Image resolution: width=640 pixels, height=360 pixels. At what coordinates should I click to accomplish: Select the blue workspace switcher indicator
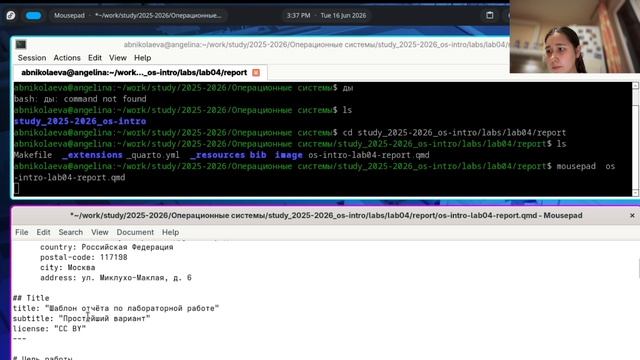33,16
